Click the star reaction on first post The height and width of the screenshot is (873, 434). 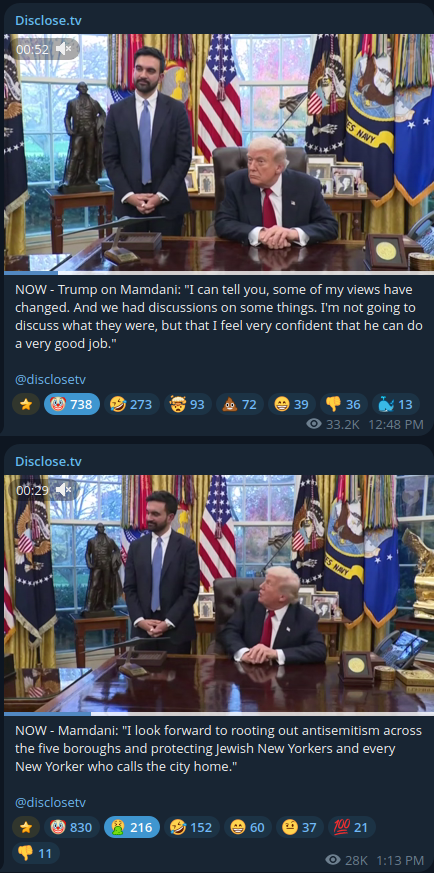(x=26, y=404)
